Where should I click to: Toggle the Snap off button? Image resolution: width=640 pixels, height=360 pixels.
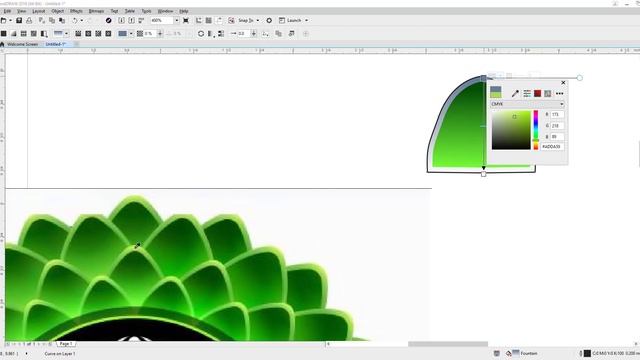(231, 20)
